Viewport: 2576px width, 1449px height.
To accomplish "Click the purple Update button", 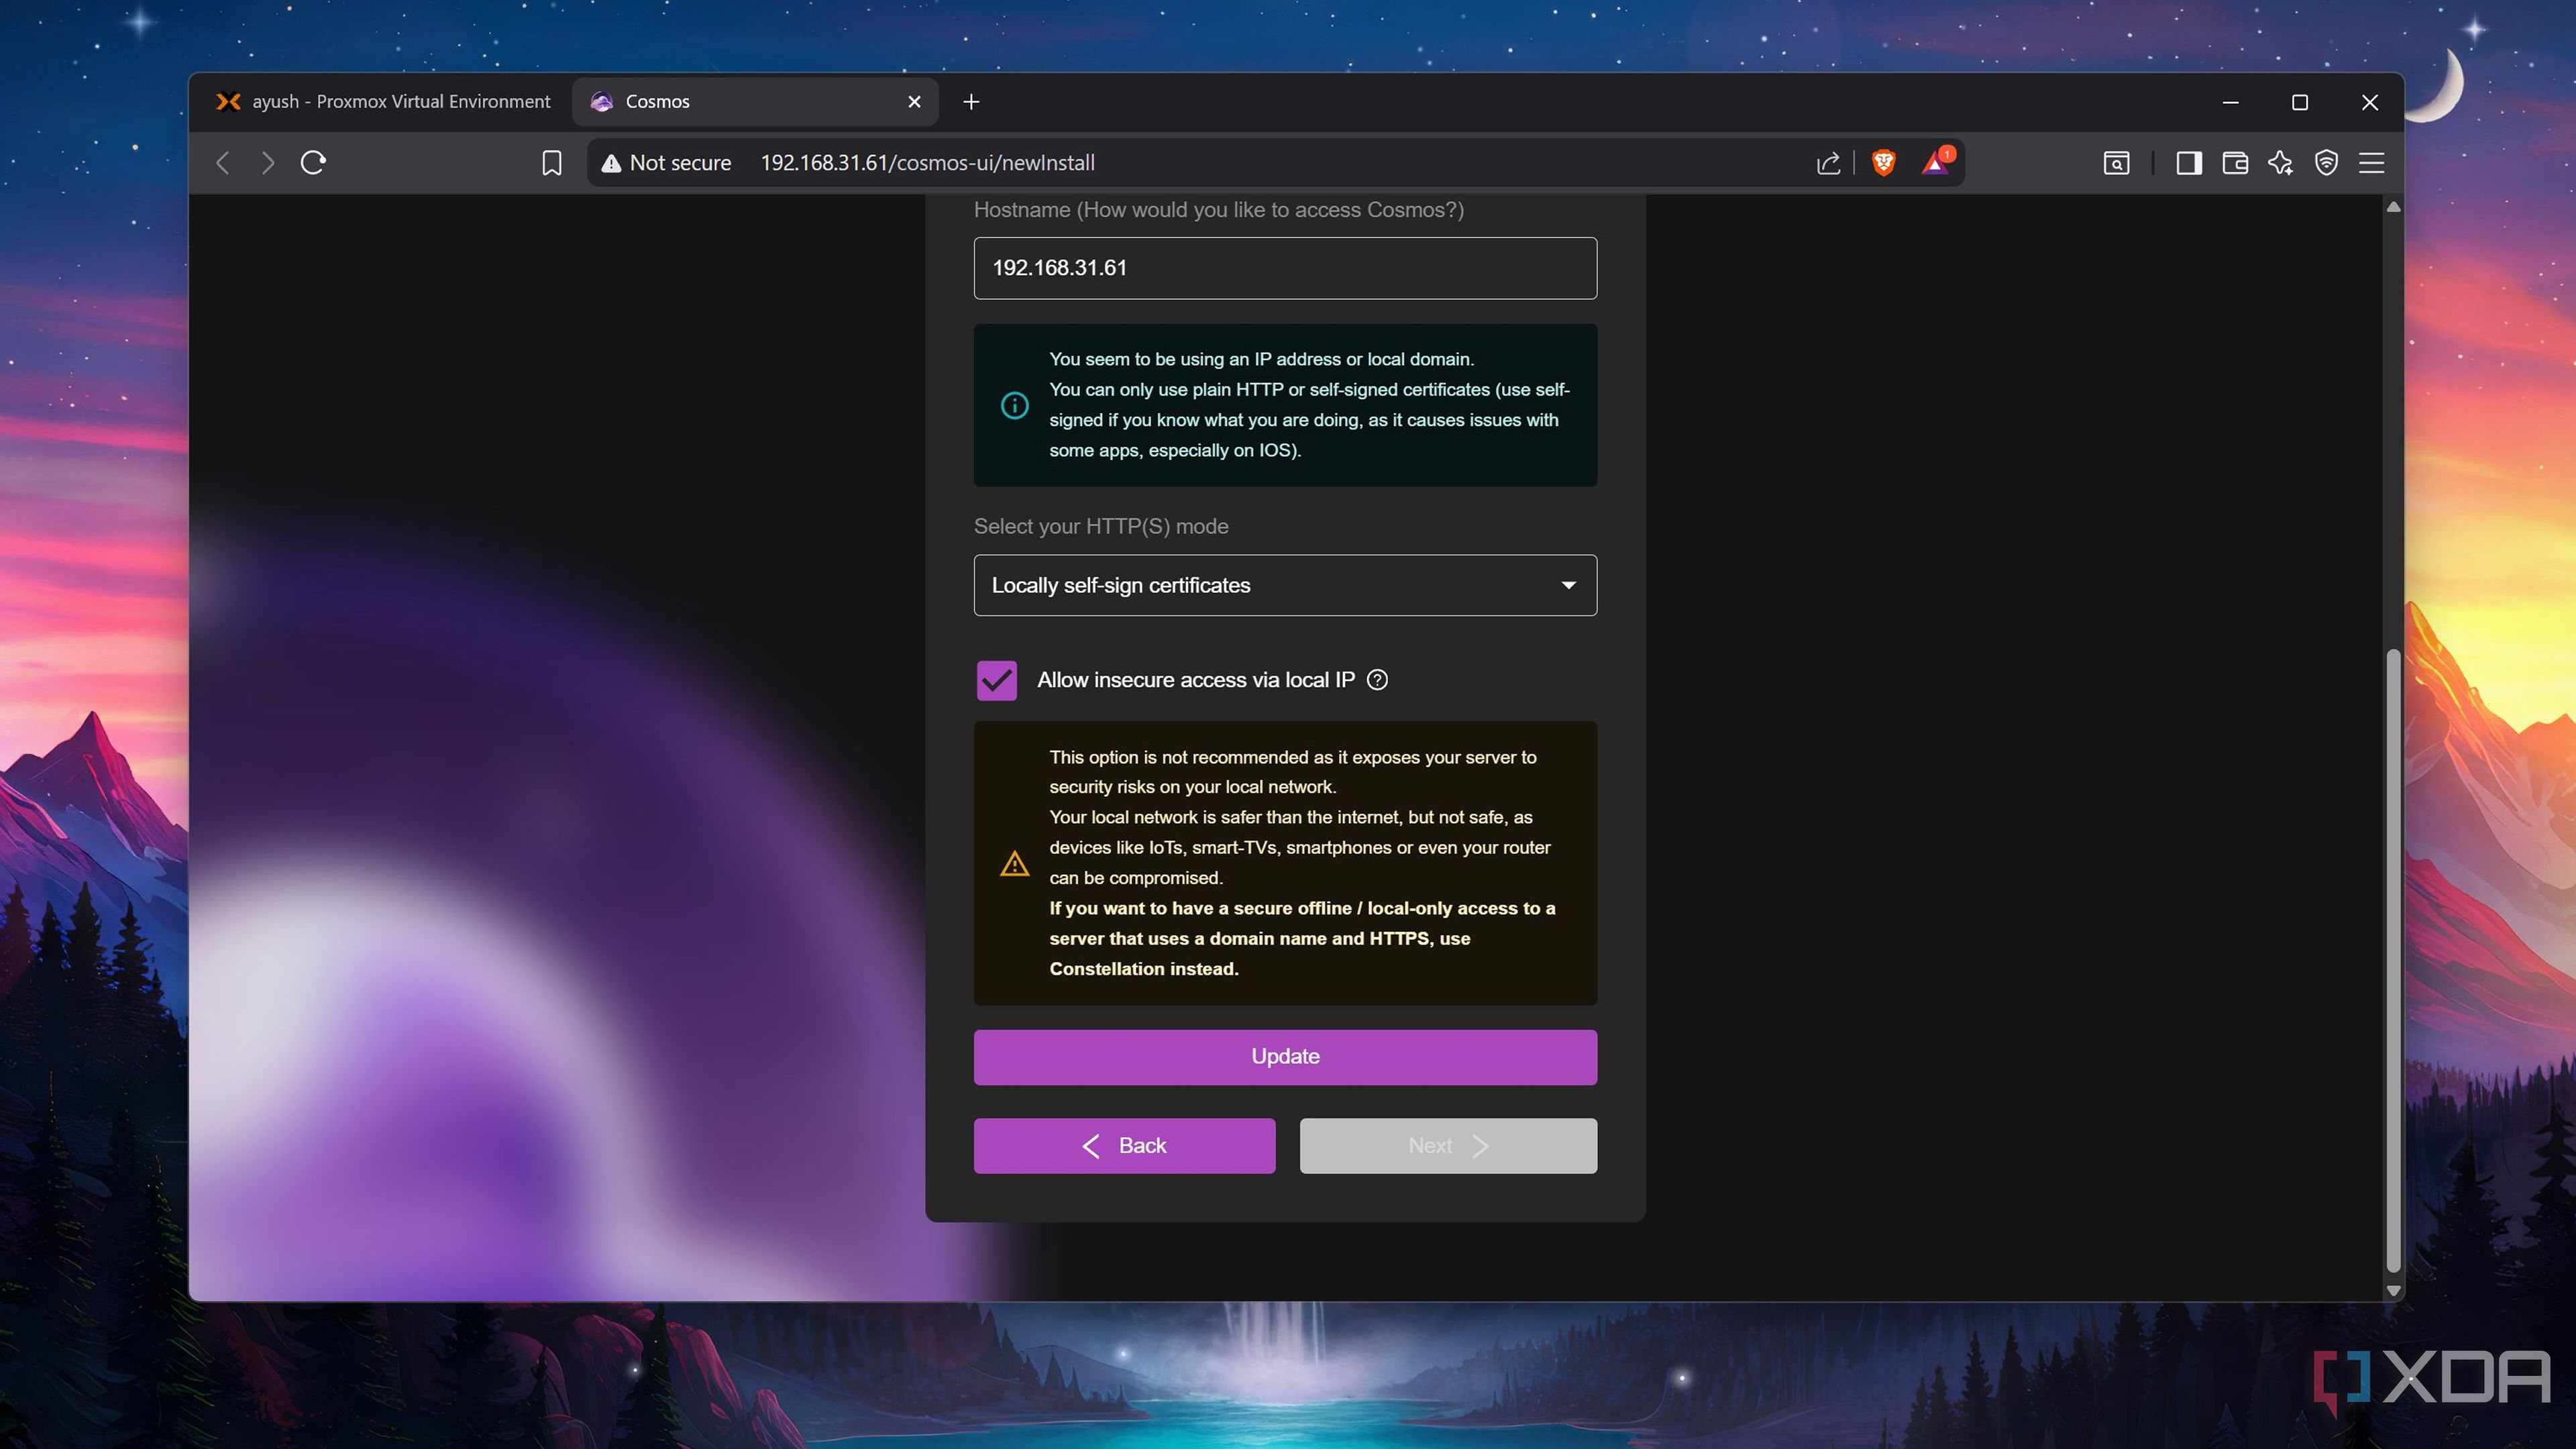I will [1285, 1057].
